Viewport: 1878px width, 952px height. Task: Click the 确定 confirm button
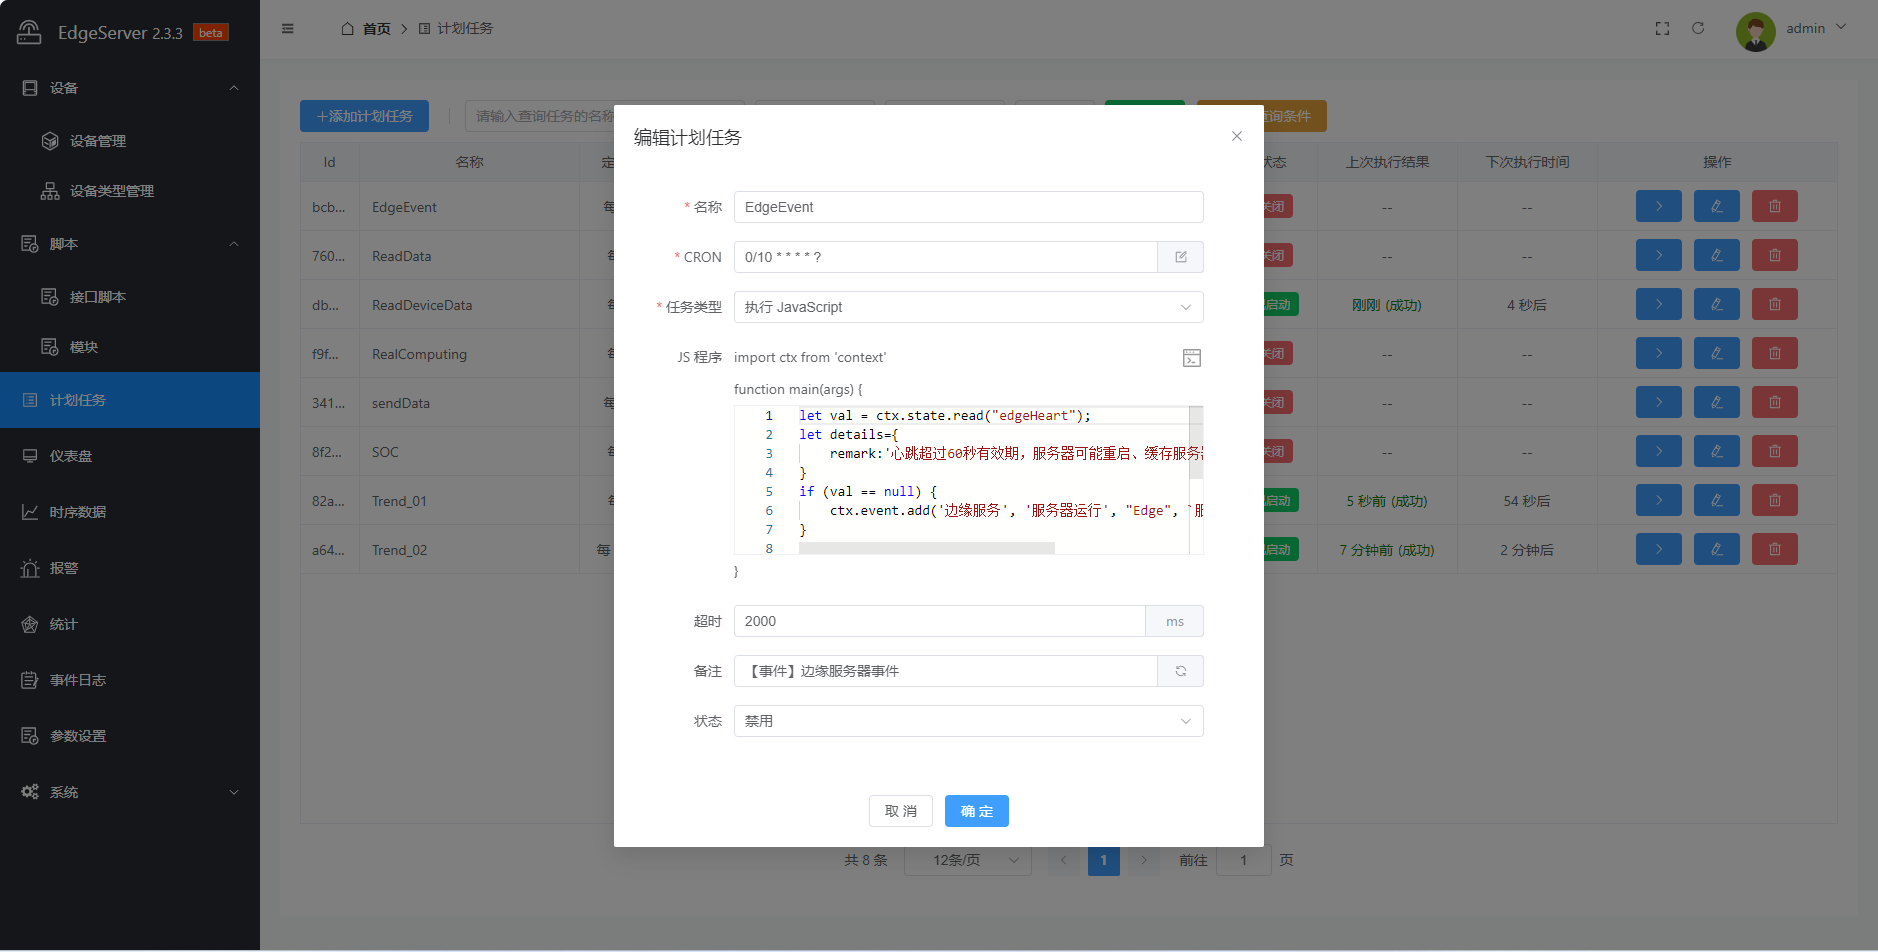pyautogui.click(x=976, y=811)
